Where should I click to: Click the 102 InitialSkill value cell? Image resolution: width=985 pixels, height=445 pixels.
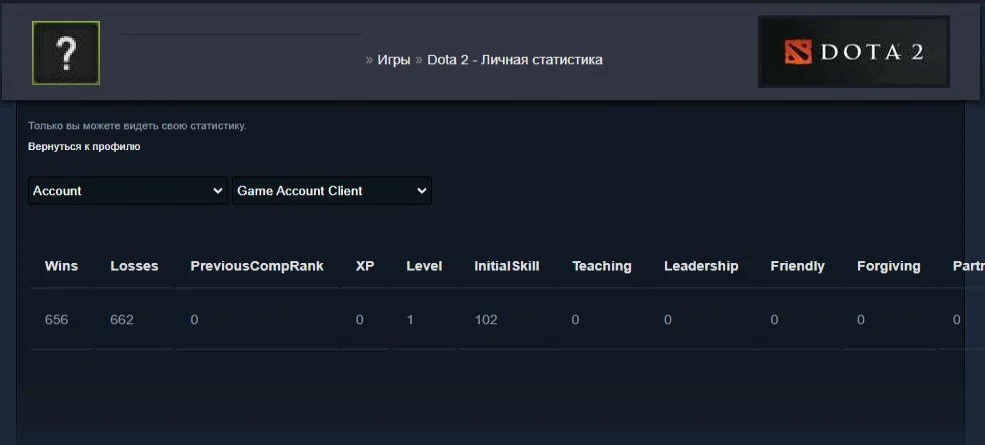pos(486,320)
